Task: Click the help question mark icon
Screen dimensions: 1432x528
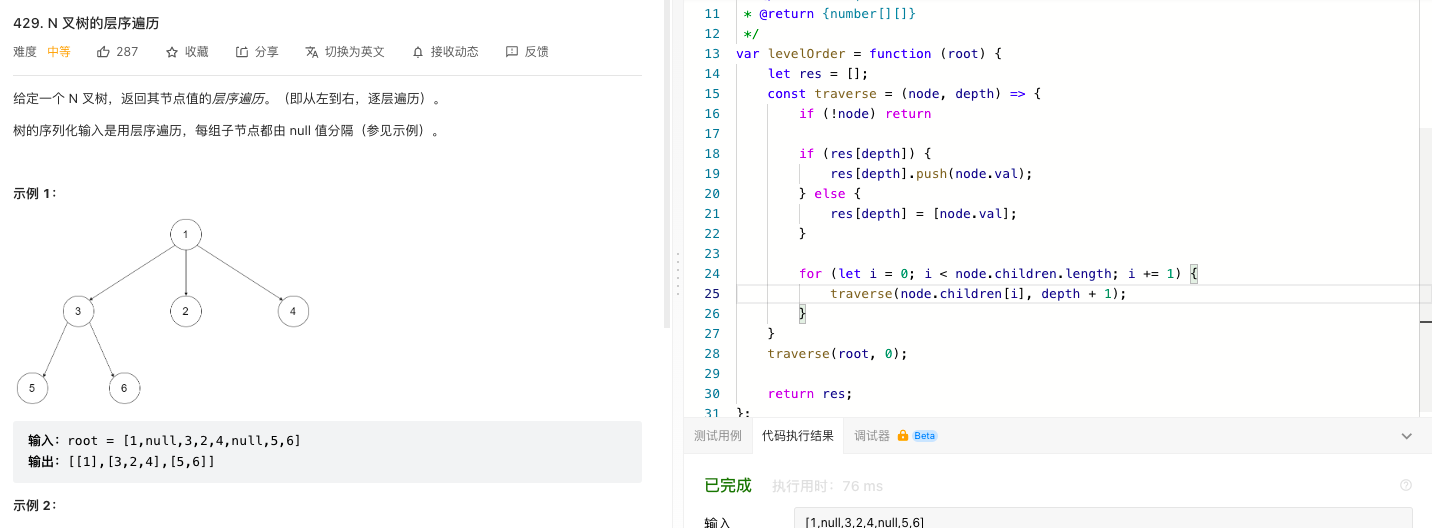Action: (1406, 485)
